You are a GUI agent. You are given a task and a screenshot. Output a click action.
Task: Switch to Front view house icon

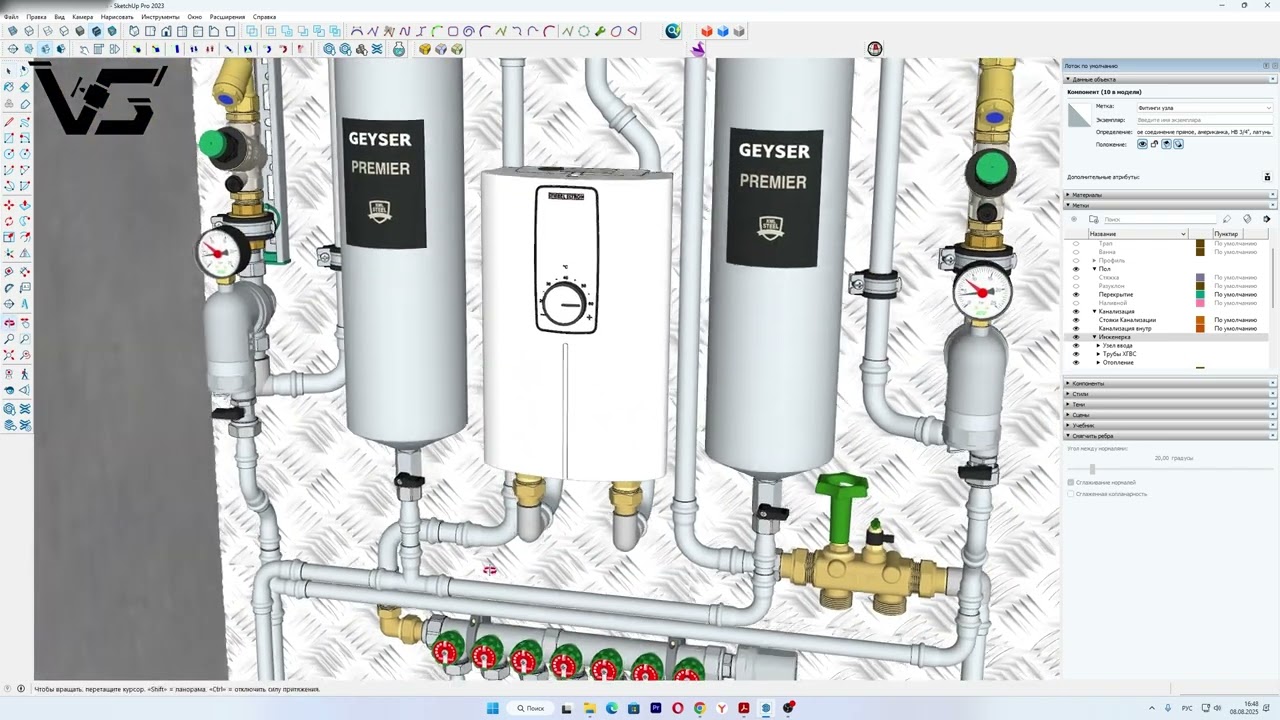click(166, 30)
